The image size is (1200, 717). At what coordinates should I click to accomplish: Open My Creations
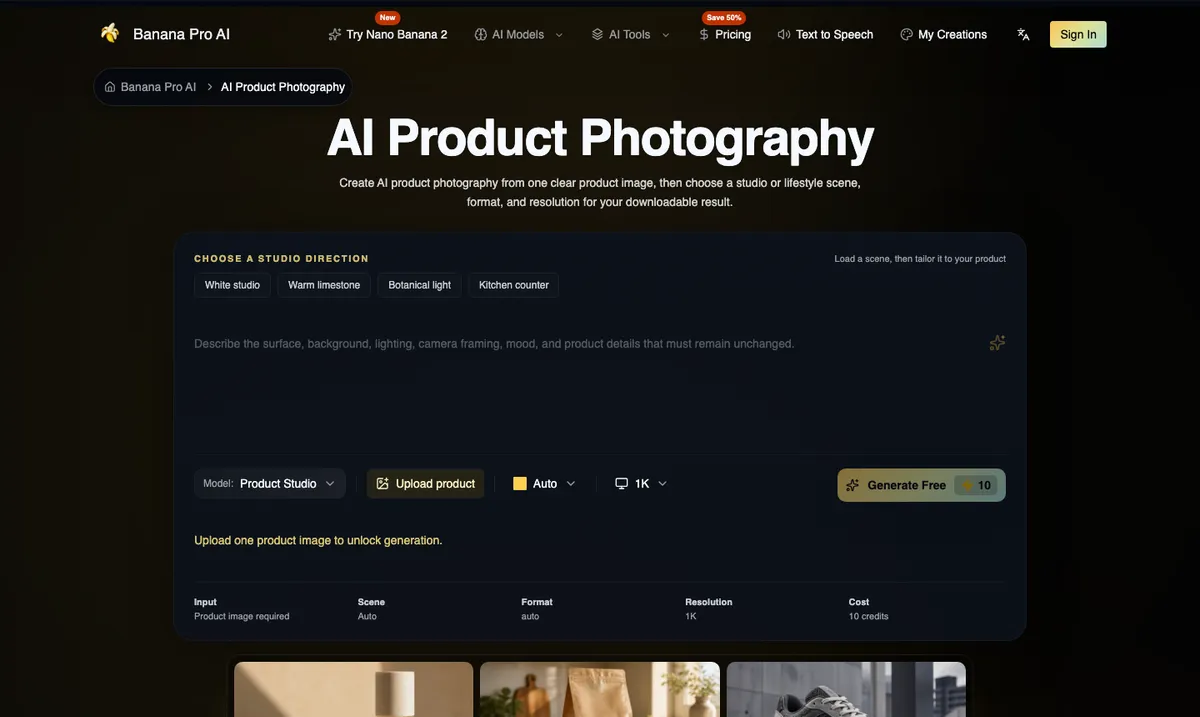943,34
